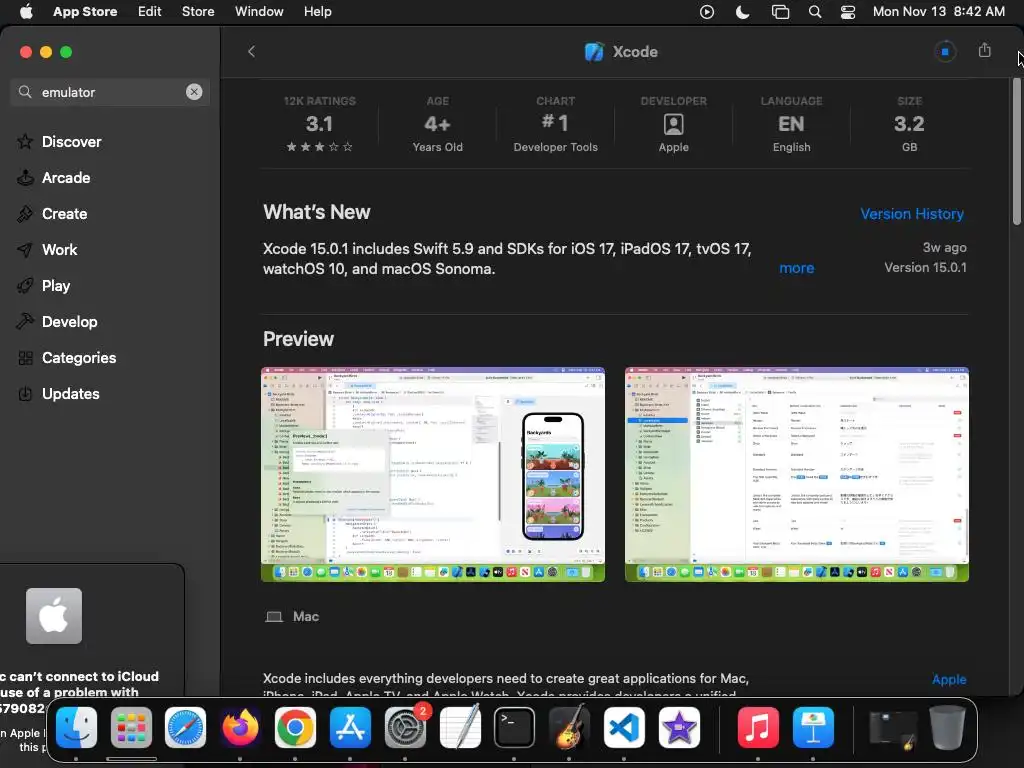Open Launchpad from the Dock

(131, 727)
